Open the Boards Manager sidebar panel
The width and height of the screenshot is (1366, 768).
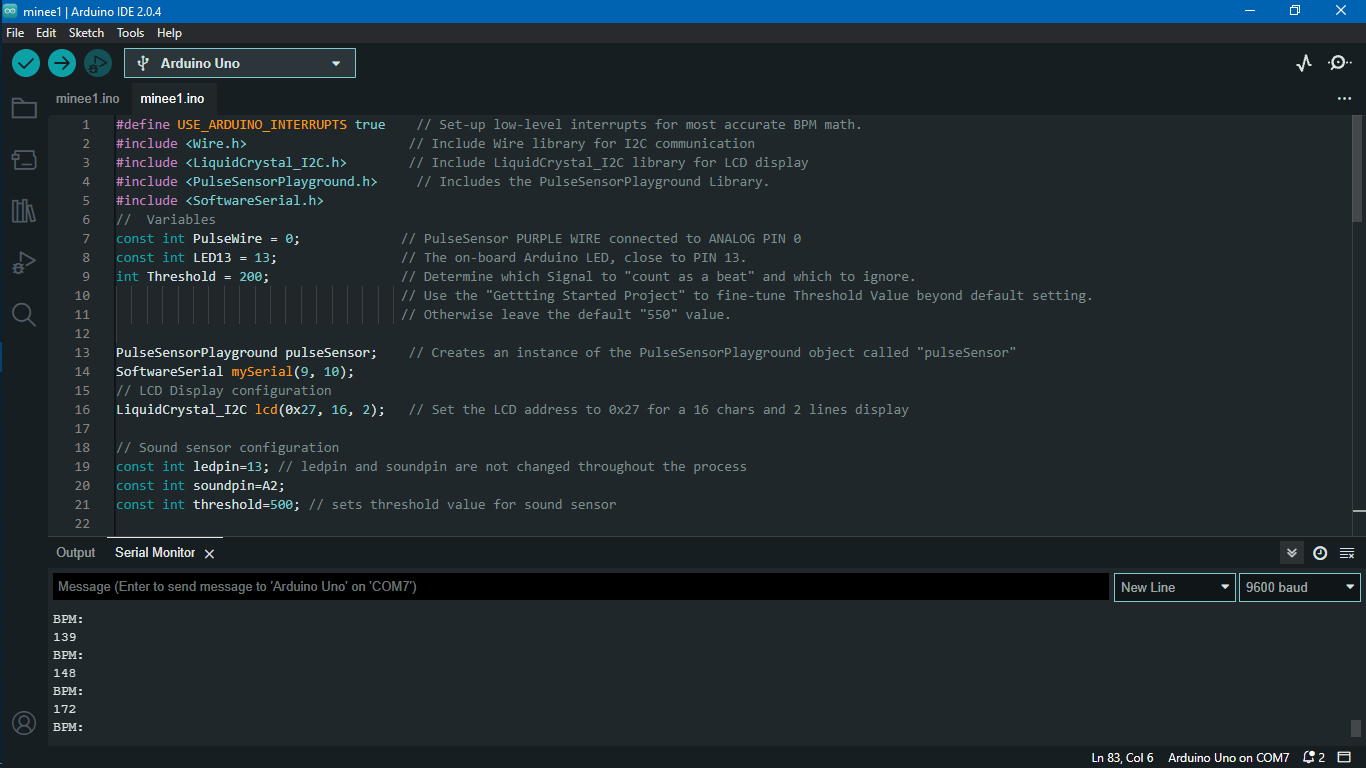click(24, 160)
